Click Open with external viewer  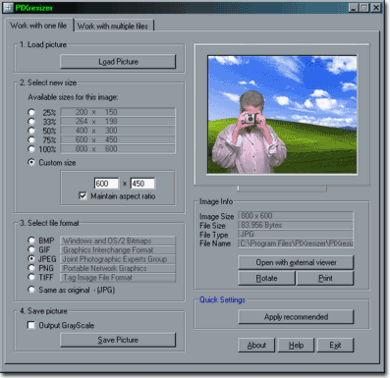[x=296, y=263]
